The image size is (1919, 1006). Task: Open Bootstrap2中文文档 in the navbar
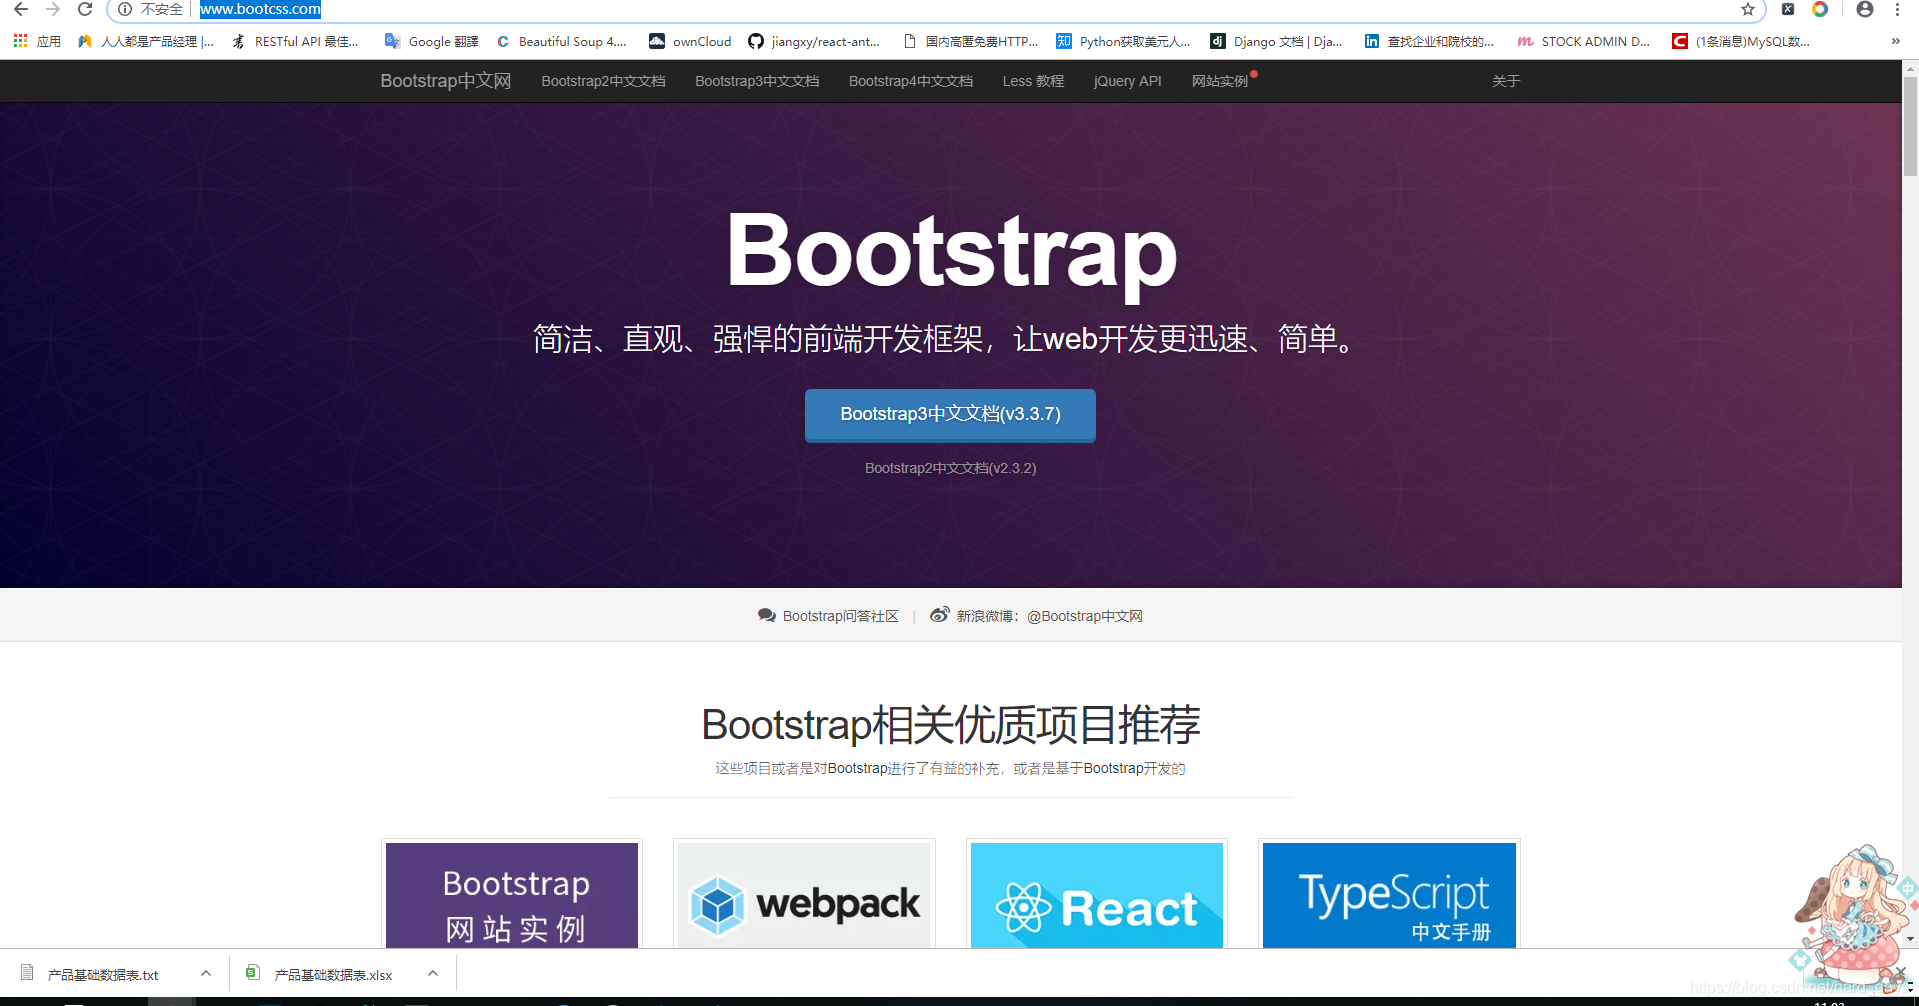[603, 81]
